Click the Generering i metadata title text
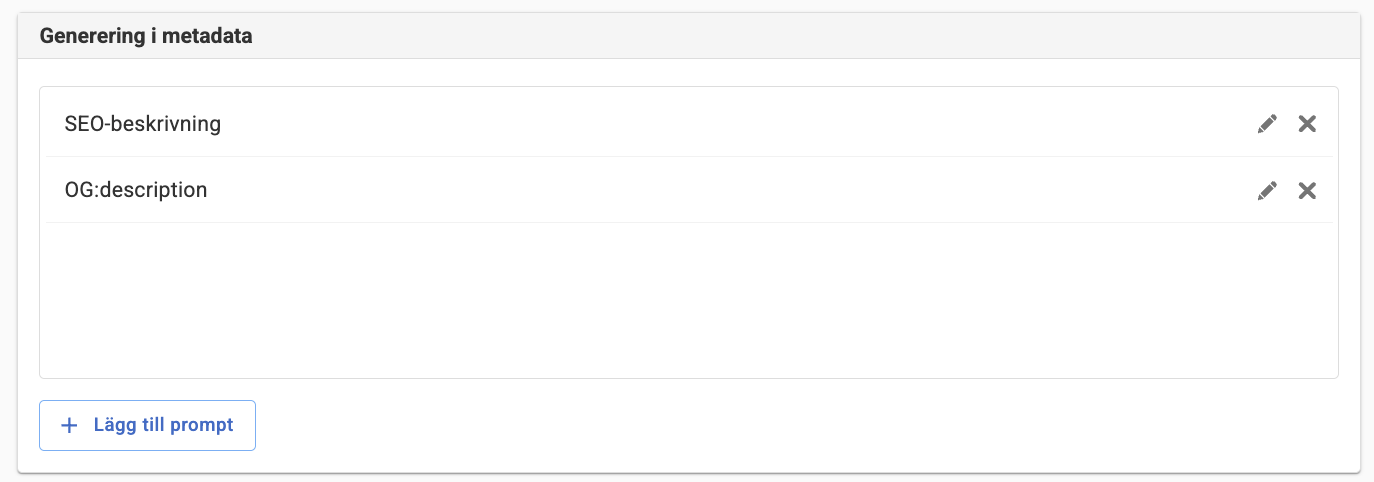The image size is (1374, 482). pyautogui.click(x=146, y=36)
